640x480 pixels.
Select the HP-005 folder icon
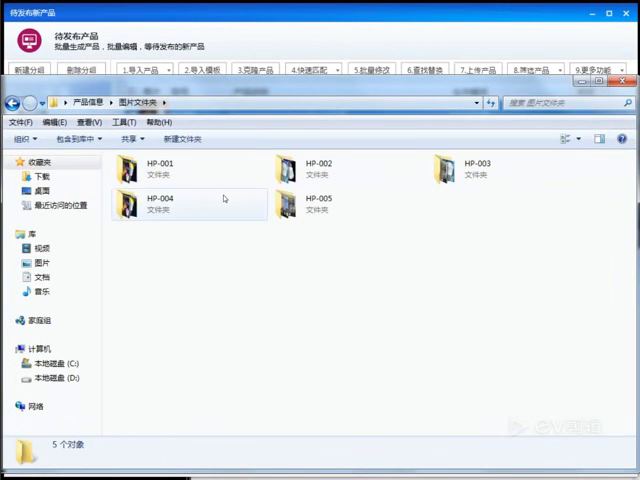(x=286, y=204)
